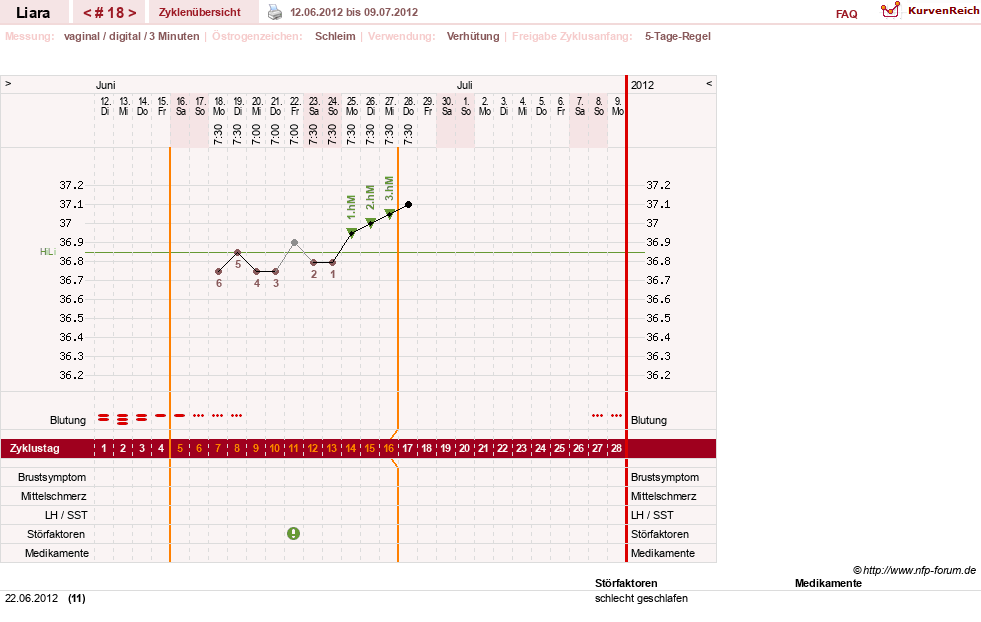The width and height of the screenshot is (981, 622).
Task: Click the HiLi baseline label
Action: point(48,252)
